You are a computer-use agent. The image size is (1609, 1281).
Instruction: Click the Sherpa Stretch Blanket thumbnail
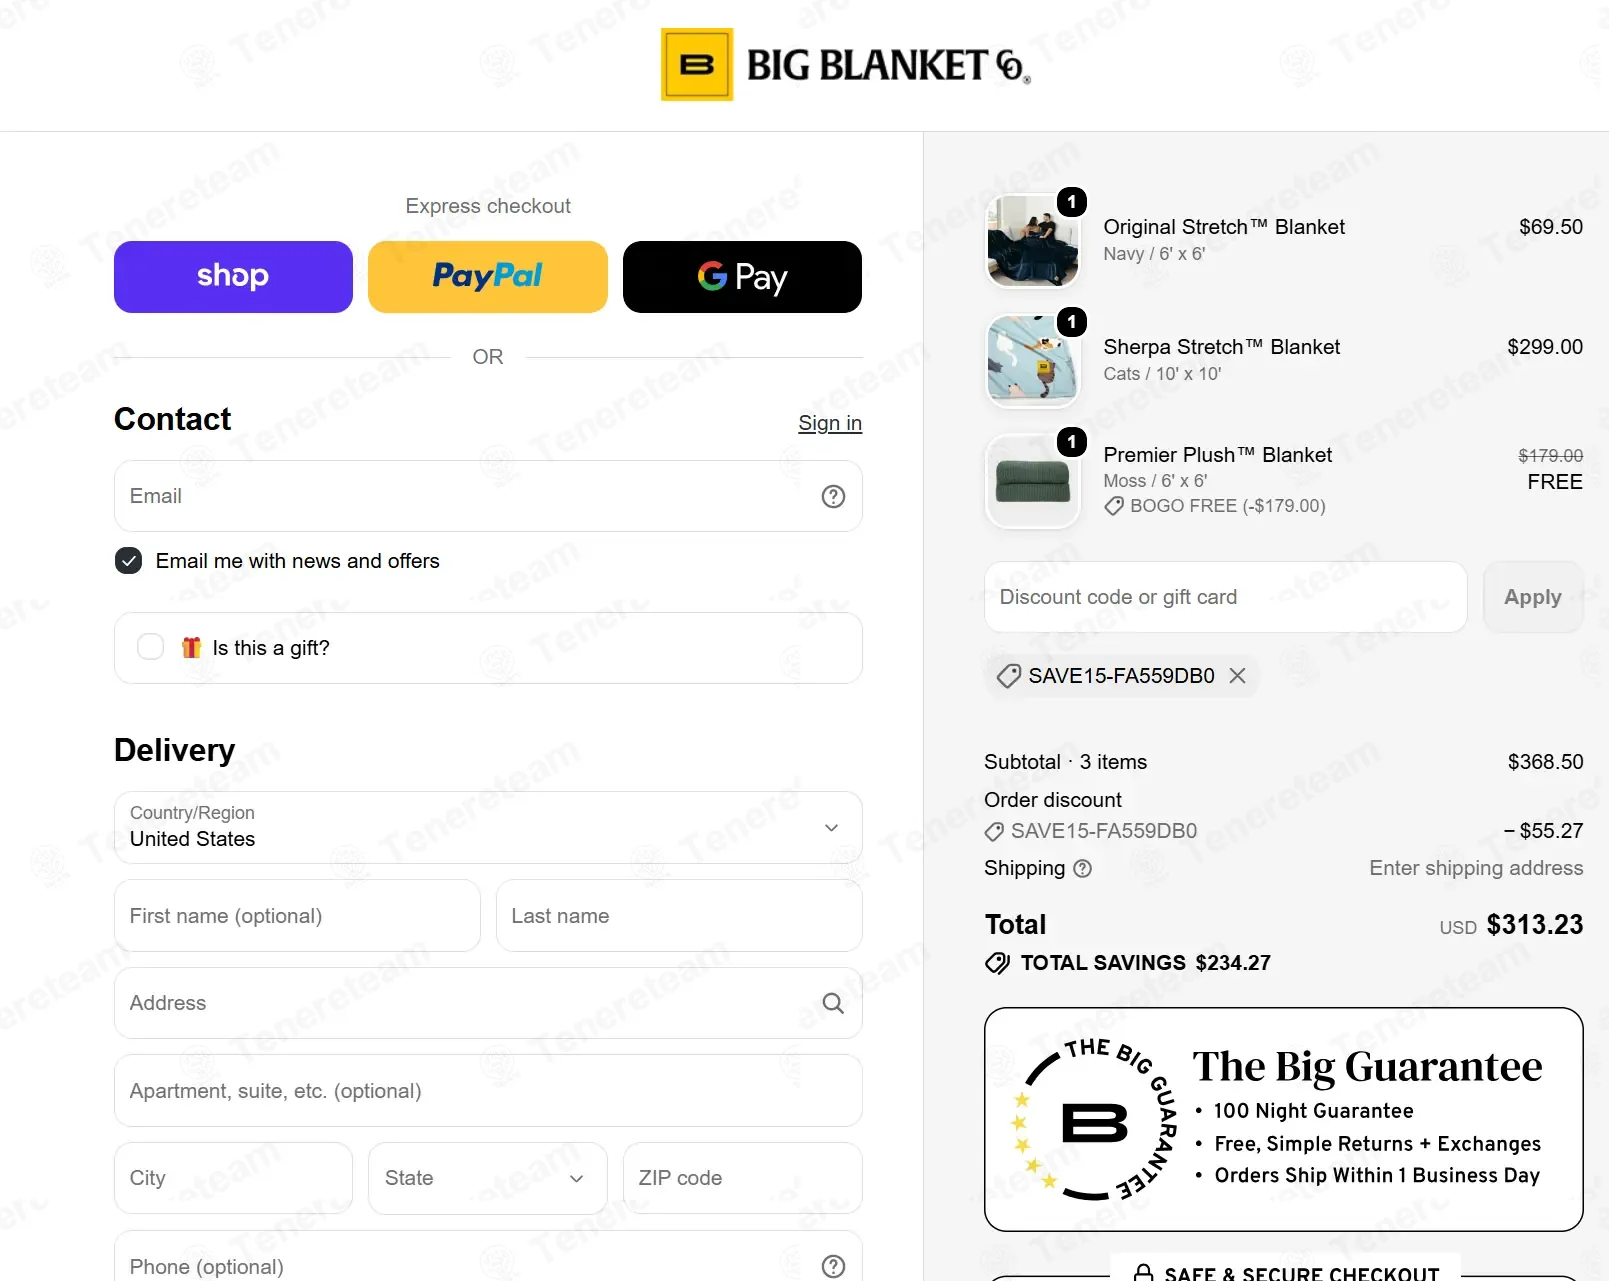click(x=1033, y=361)
